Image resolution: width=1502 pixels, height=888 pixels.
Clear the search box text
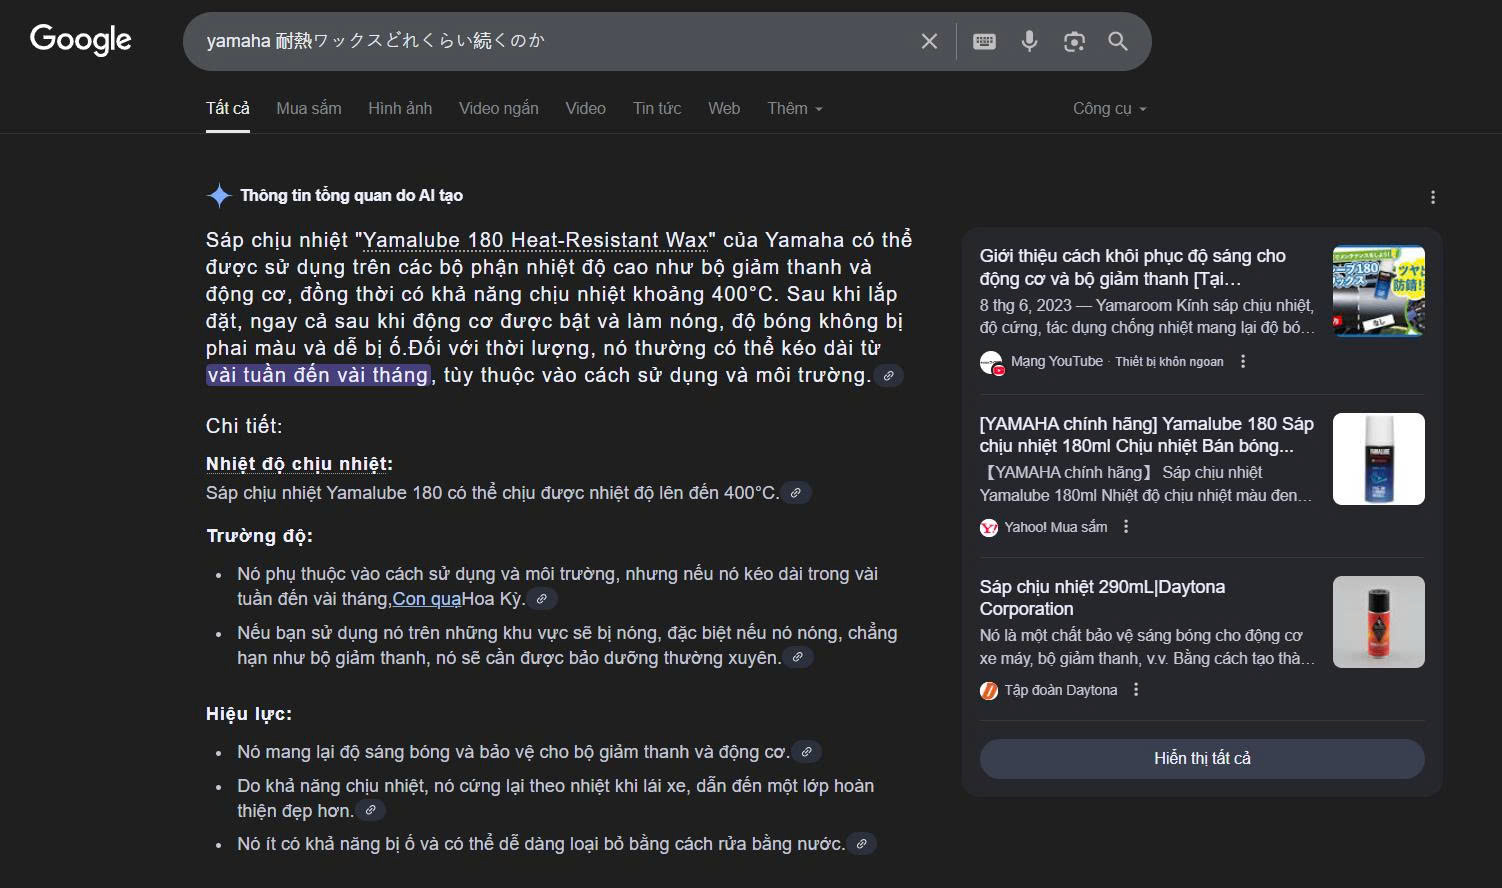929,41
